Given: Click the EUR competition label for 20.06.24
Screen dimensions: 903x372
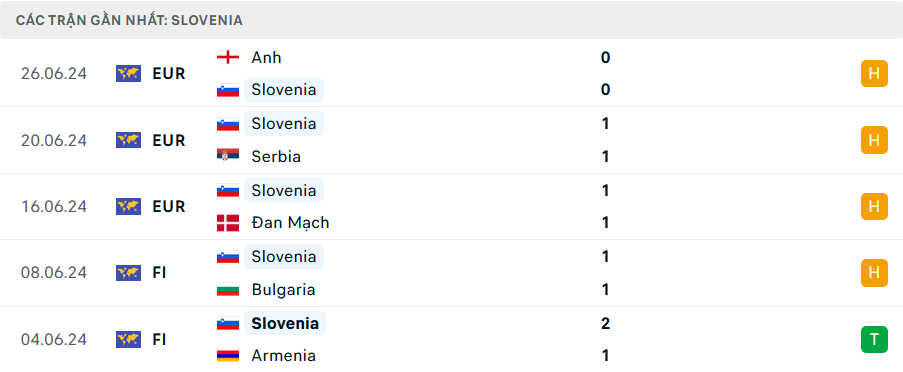Looking at the screenshot, I should (169, 140).
